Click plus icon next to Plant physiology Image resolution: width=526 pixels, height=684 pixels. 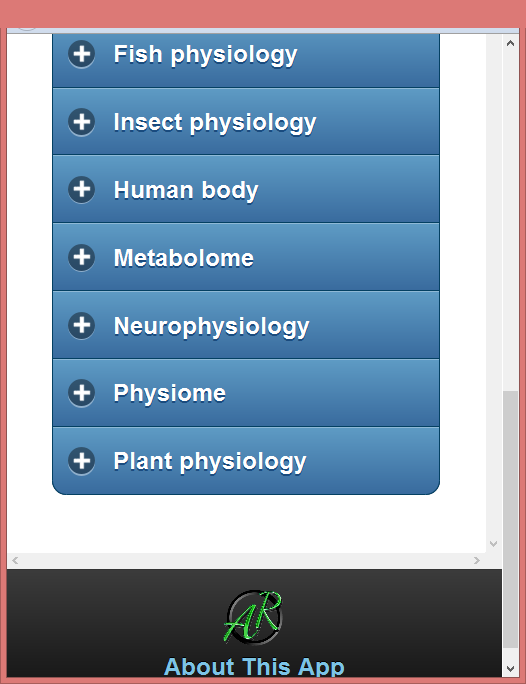tap(81, 461)
